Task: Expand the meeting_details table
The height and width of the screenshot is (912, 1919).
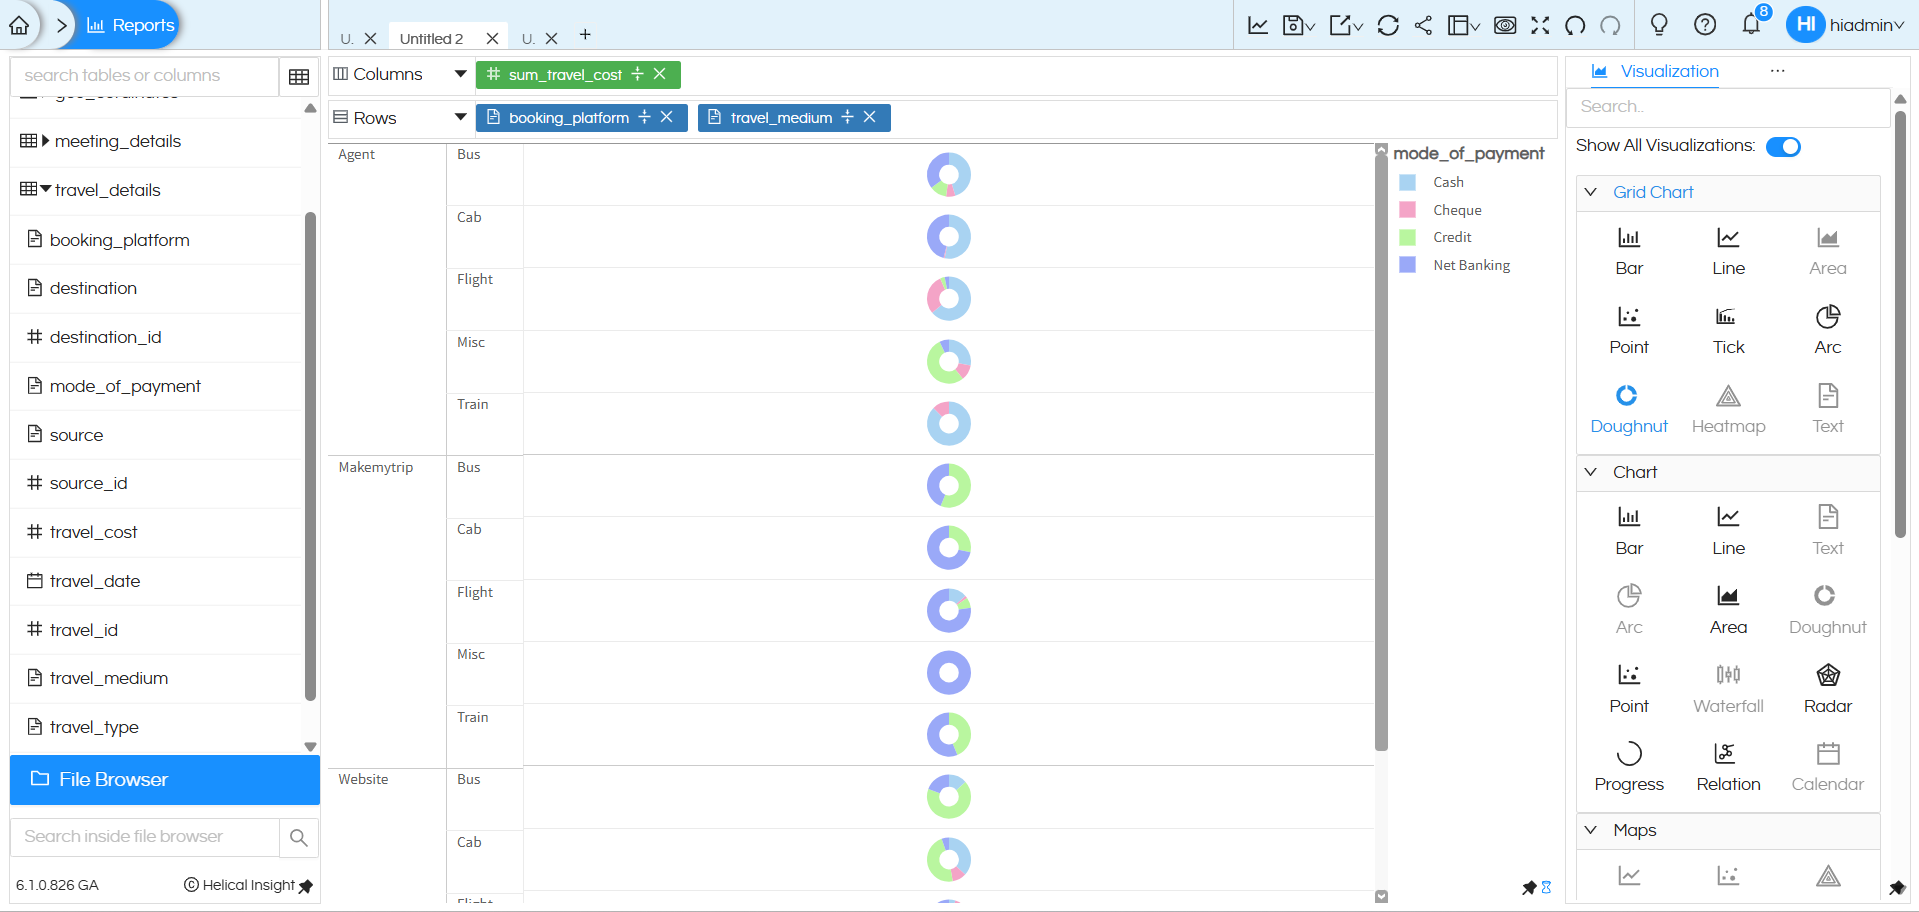Action: (x=46, y=141)
